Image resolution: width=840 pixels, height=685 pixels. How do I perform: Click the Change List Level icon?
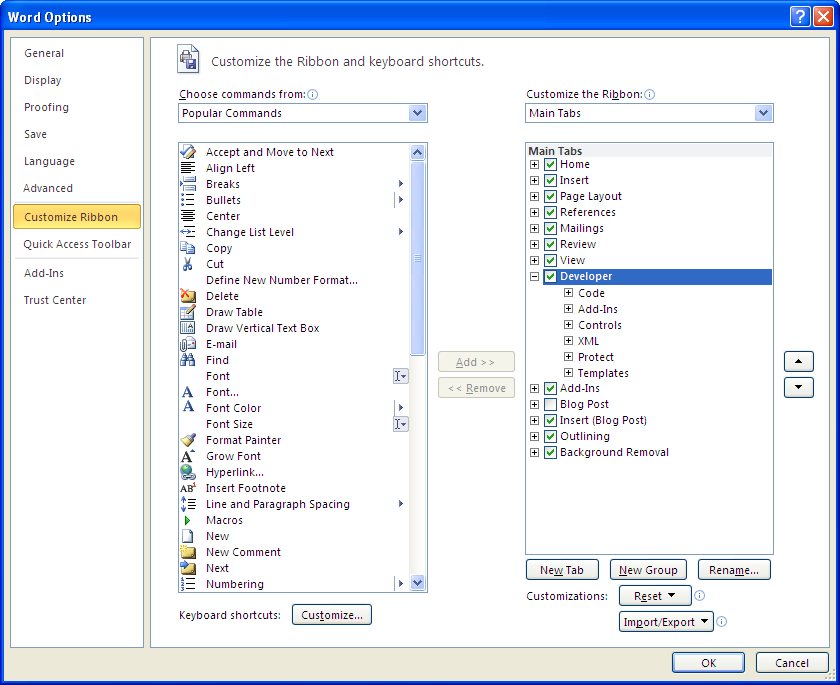pyautogui.click(x=188, y=232)
